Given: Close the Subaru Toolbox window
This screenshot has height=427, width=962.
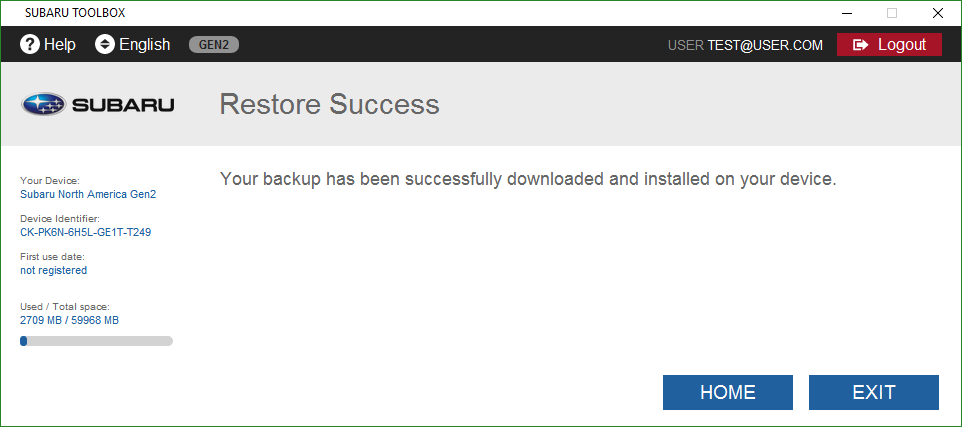Looking at the screenshot, I should tap(937, 13).
